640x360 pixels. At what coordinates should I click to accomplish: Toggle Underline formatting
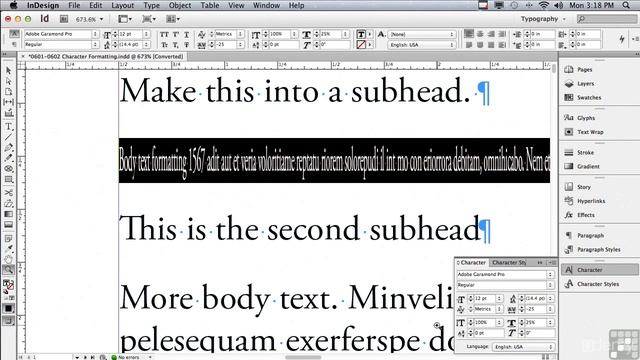tap(186, 34)
